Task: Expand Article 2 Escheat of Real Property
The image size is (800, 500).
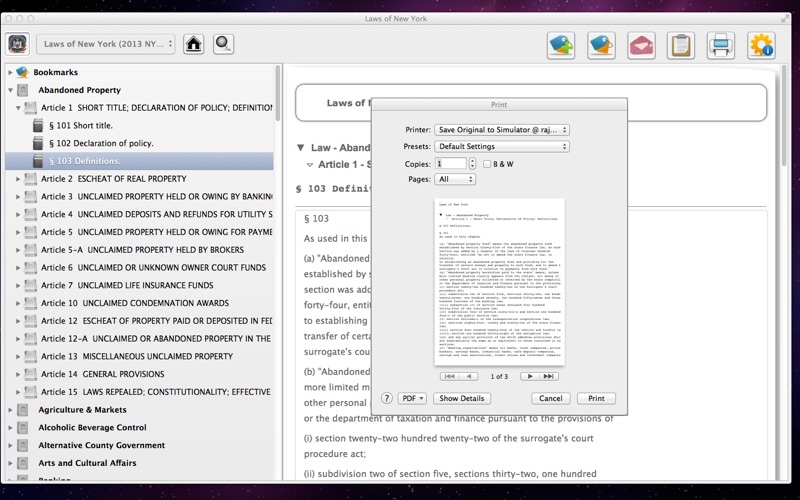Action: pyautogui.click(x=18, y=179)
